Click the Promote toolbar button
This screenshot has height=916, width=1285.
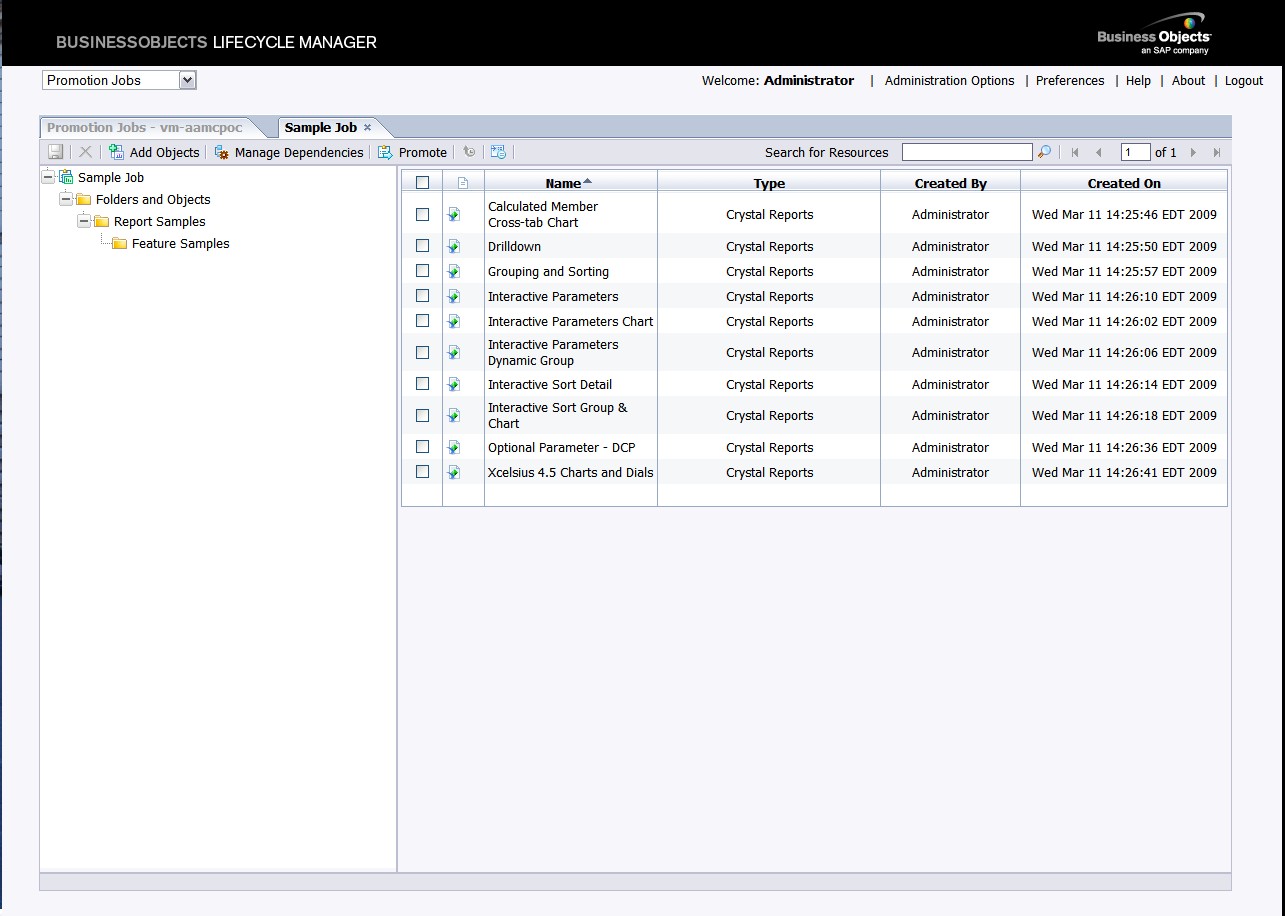412,152
